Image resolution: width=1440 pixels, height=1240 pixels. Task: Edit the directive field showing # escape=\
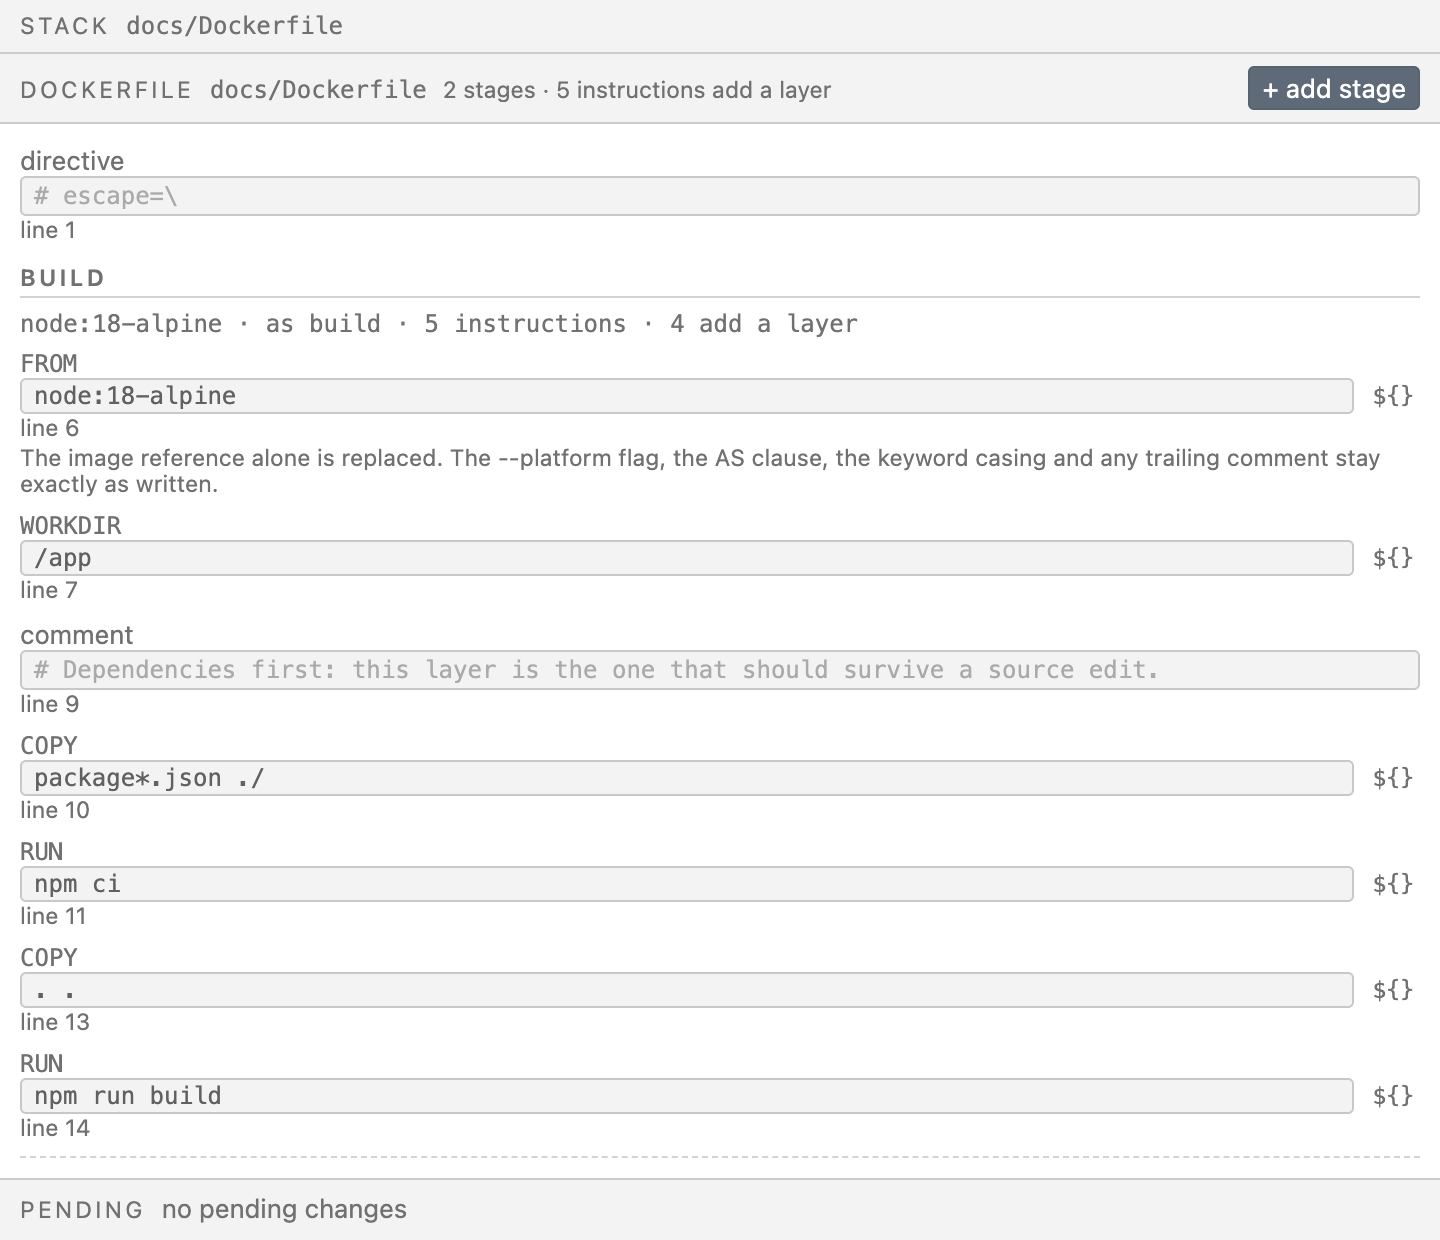pyautogui.click(x=720, y=196)
